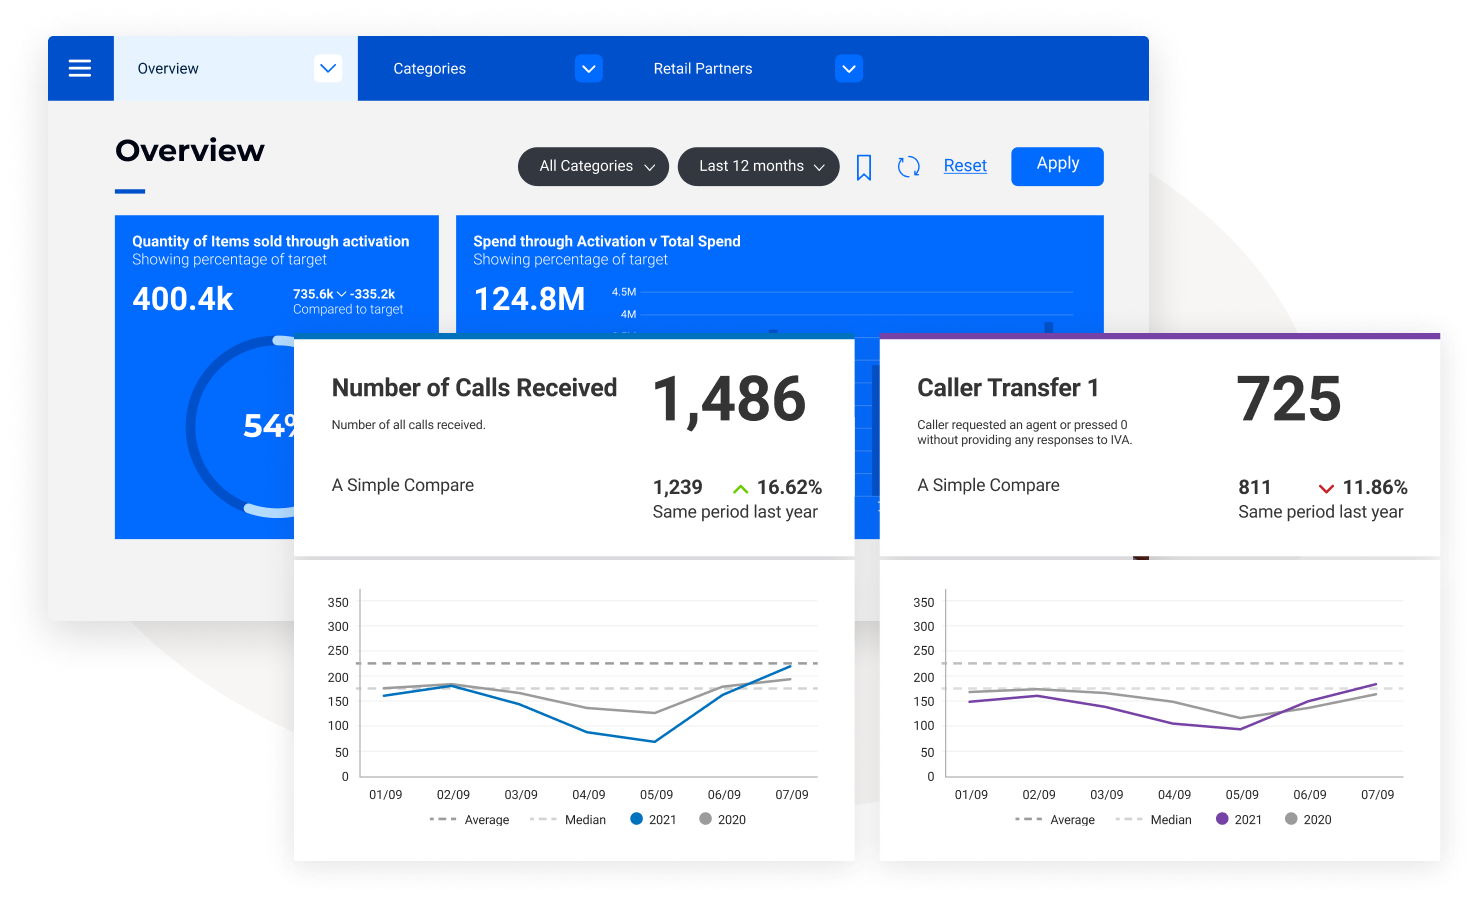Expand the Categories dropdown arrow
The width and height of the screenshot is (1473, 897).
[x=589, y=68]
